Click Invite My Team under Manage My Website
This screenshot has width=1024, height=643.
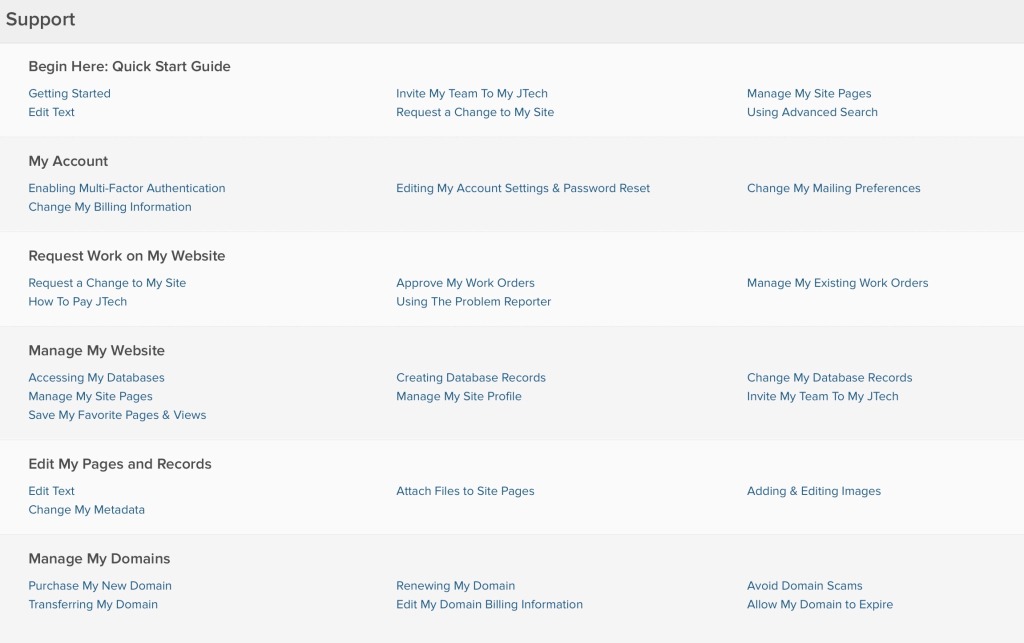coord(823,396)
